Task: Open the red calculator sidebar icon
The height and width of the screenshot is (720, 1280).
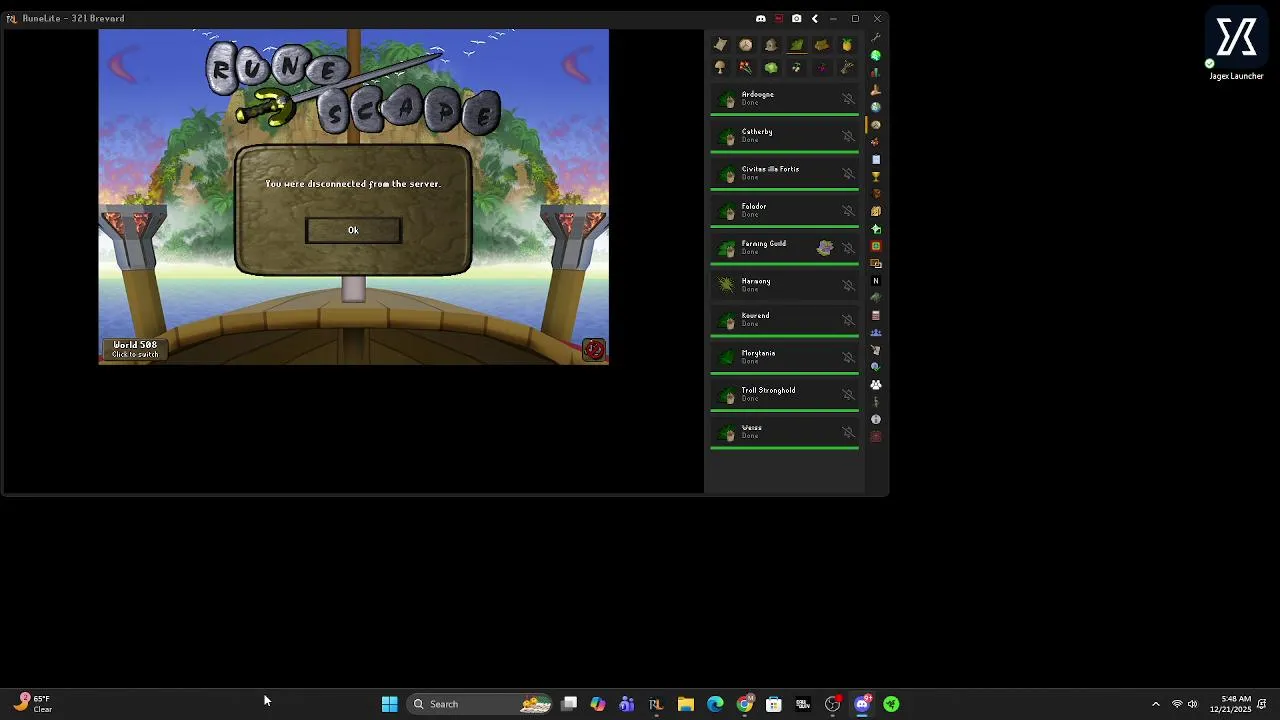Action: (x=876, y=315)
